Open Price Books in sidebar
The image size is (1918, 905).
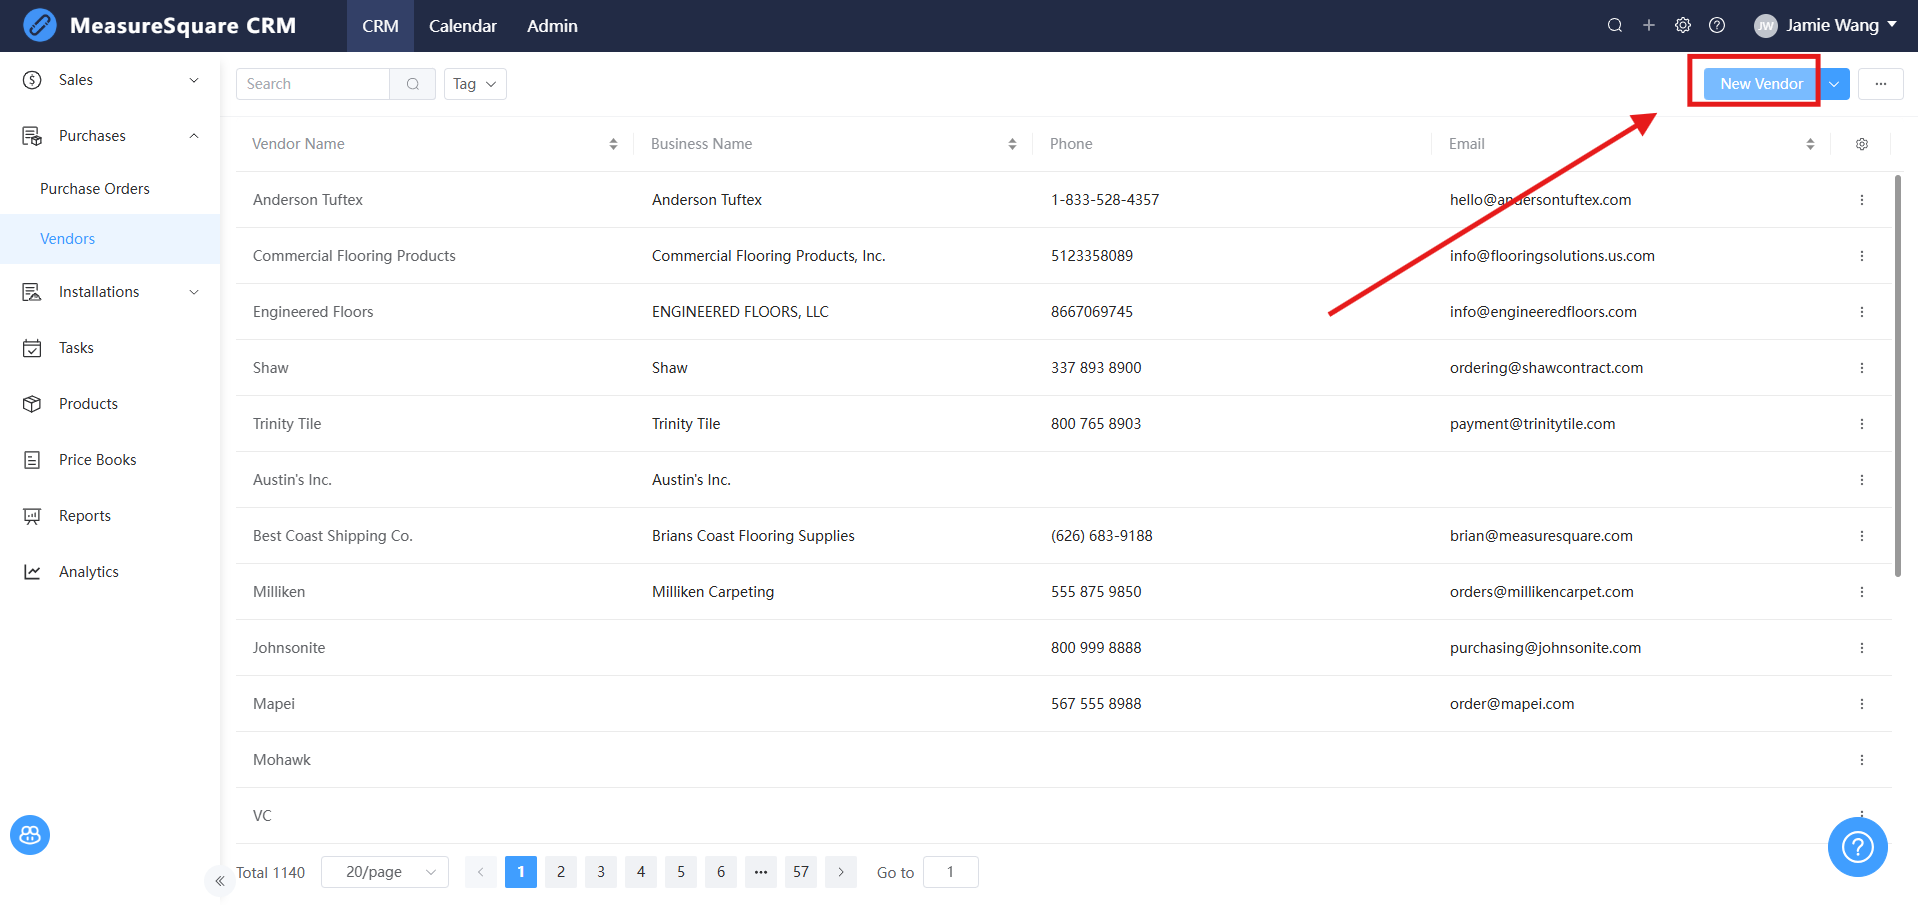click(110, 460)
